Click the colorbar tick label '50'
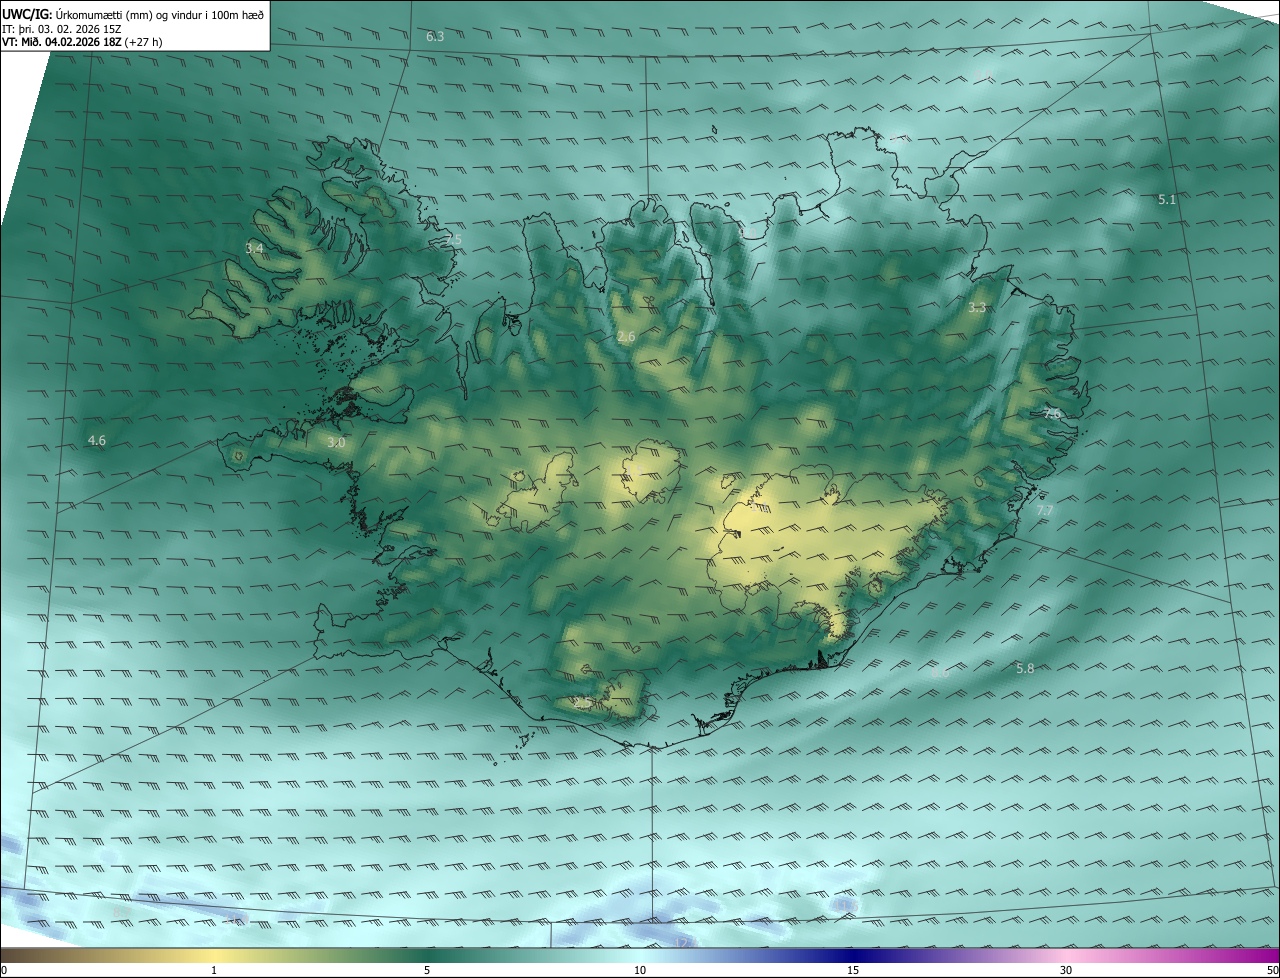Screen dimensions: 1280x978 click(1272, 970)
